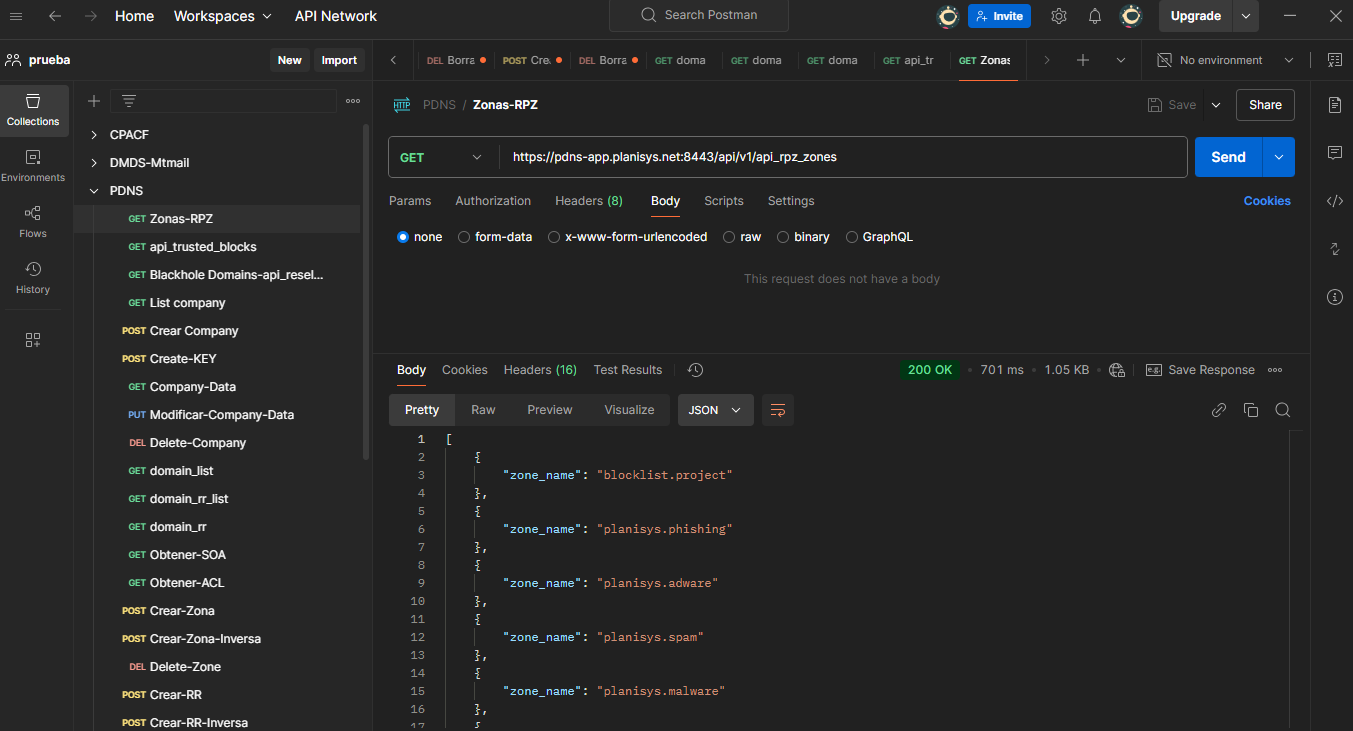This screenshot has height=731, width=1353.
Task: Open the environment quick look icon
Action: point(1335,60)
